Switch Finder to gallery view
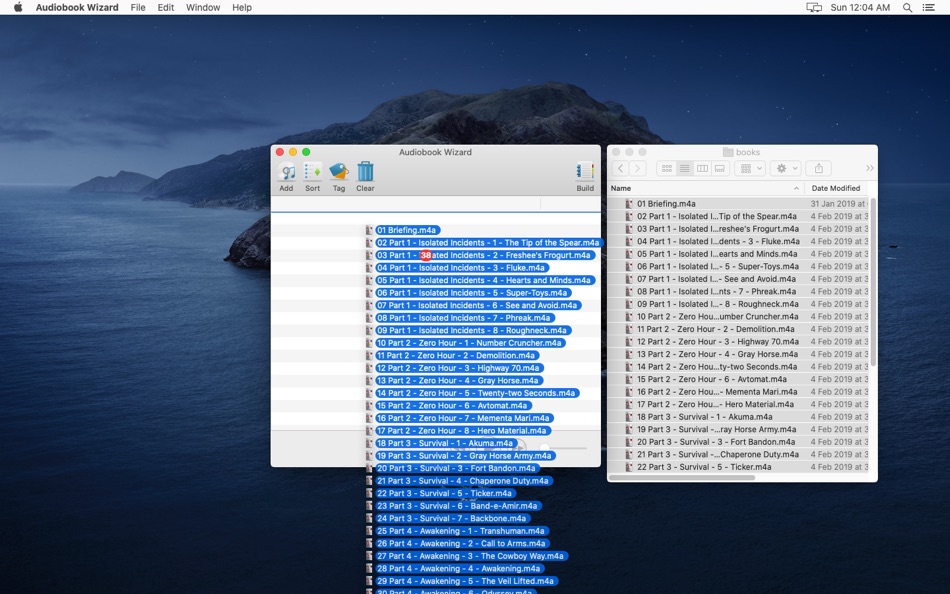Screen dimensions: 950x594 tap(720, 169)
